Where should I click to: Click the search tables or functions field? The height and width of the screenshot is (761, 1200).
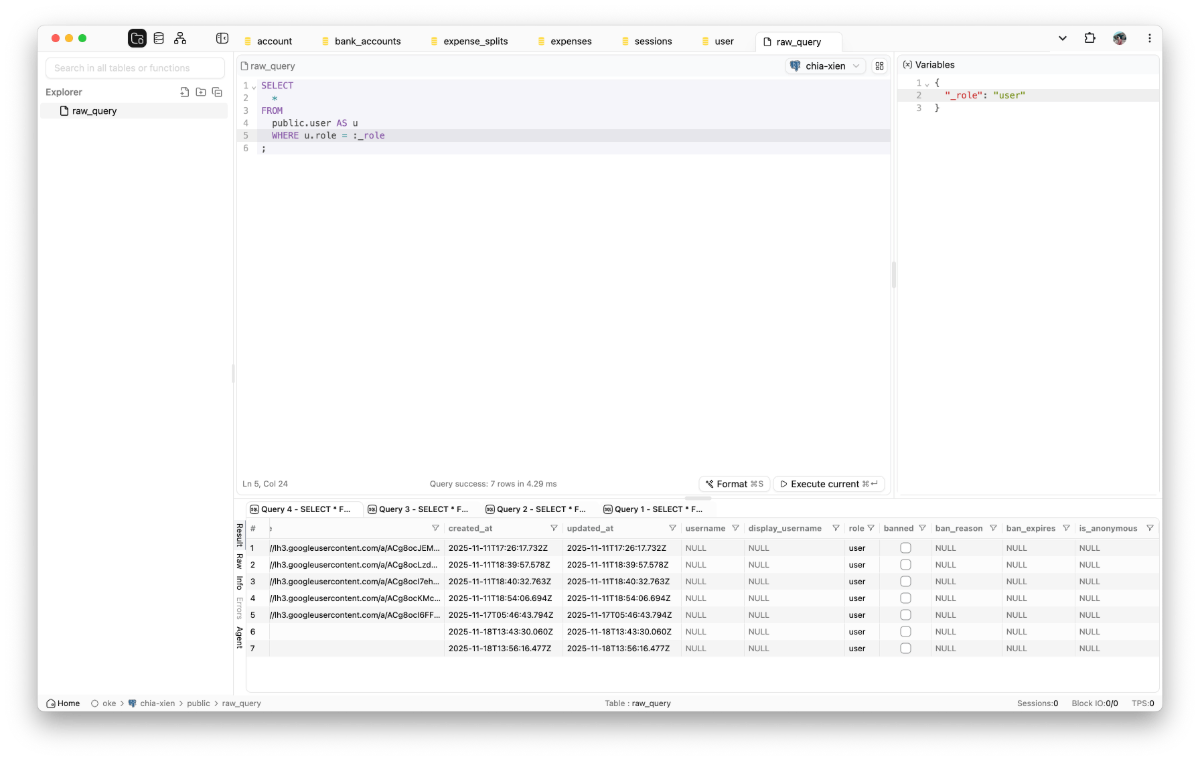coord(134,67)
